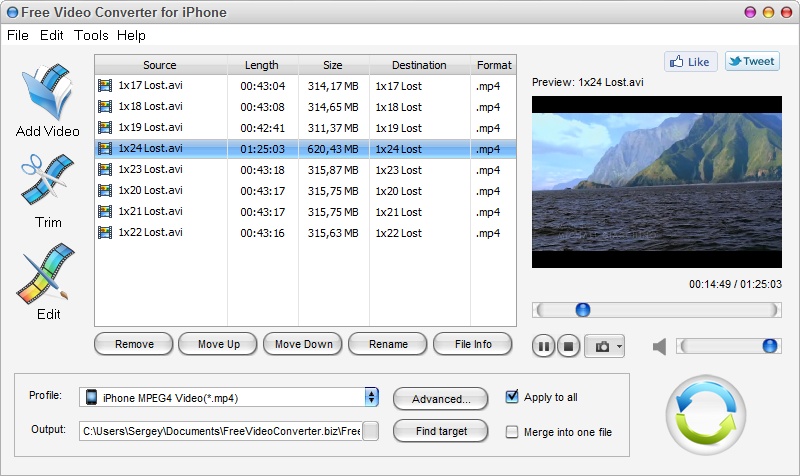Open the snapshot button dropdown arrow
This screenshot has width=800, height=476.
pos(619,347)
